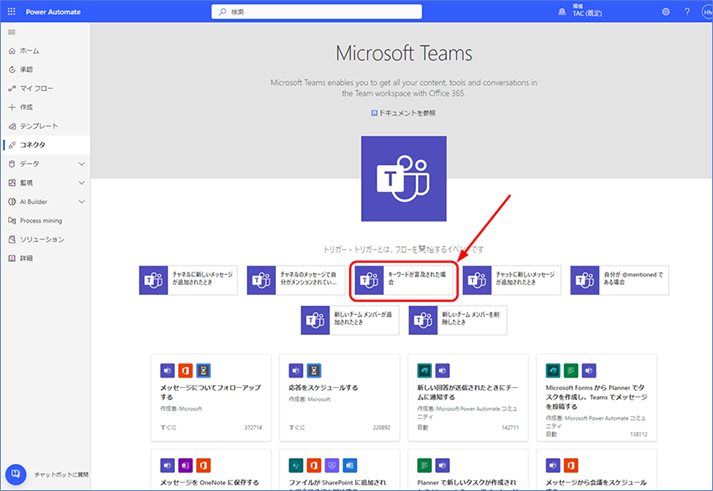Screen dimensions: 713x491
Task: Open the settings gear in top bar
Action: (666, 12)
